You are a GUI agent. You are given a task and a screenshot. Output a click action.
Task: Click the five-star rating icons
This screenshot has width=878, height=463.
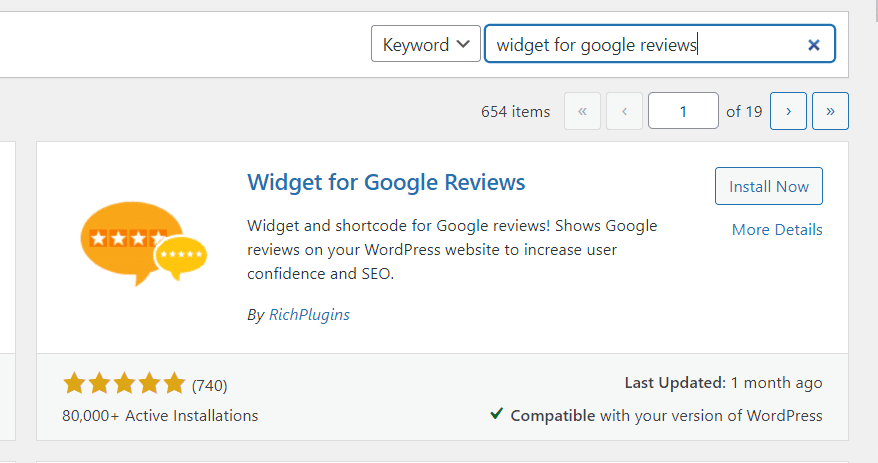click(x=124, y=384)
